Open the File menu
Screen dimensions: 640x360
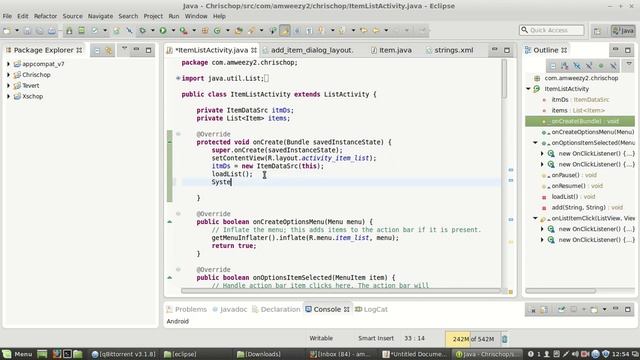point(7,16)
